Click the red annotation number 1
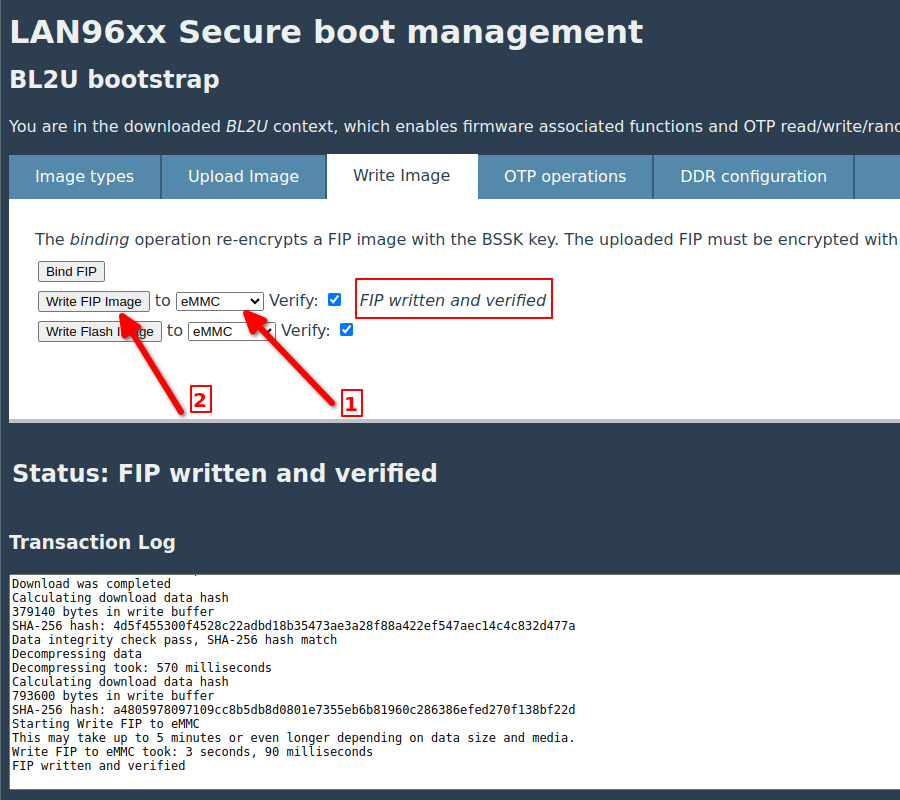Viewport: 900px width, 800px height. tap(350, 403)
